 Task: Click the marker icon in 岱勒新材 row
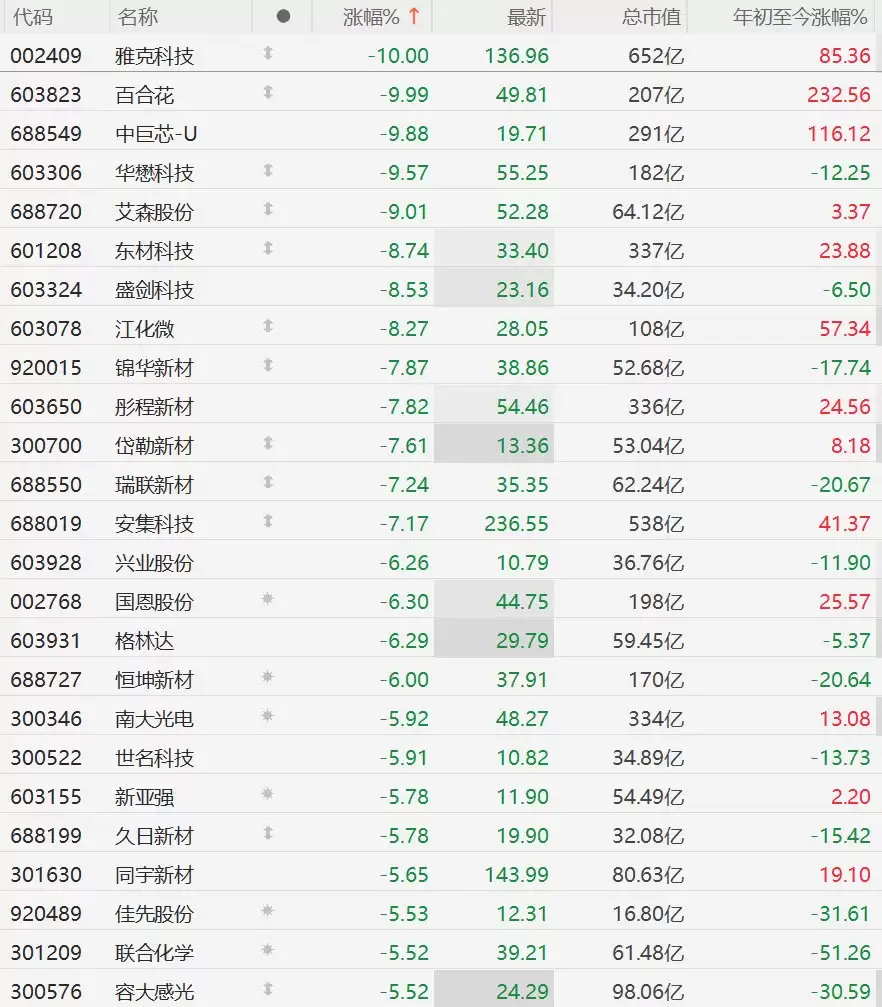[x=268, y=442]
